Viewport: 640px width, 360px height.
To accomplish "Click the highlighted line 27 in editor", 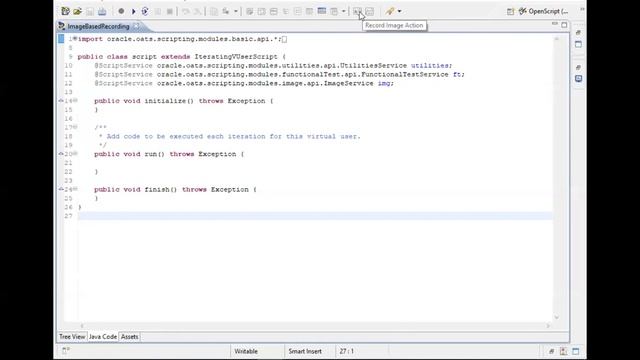I will [x=315, y=216].
